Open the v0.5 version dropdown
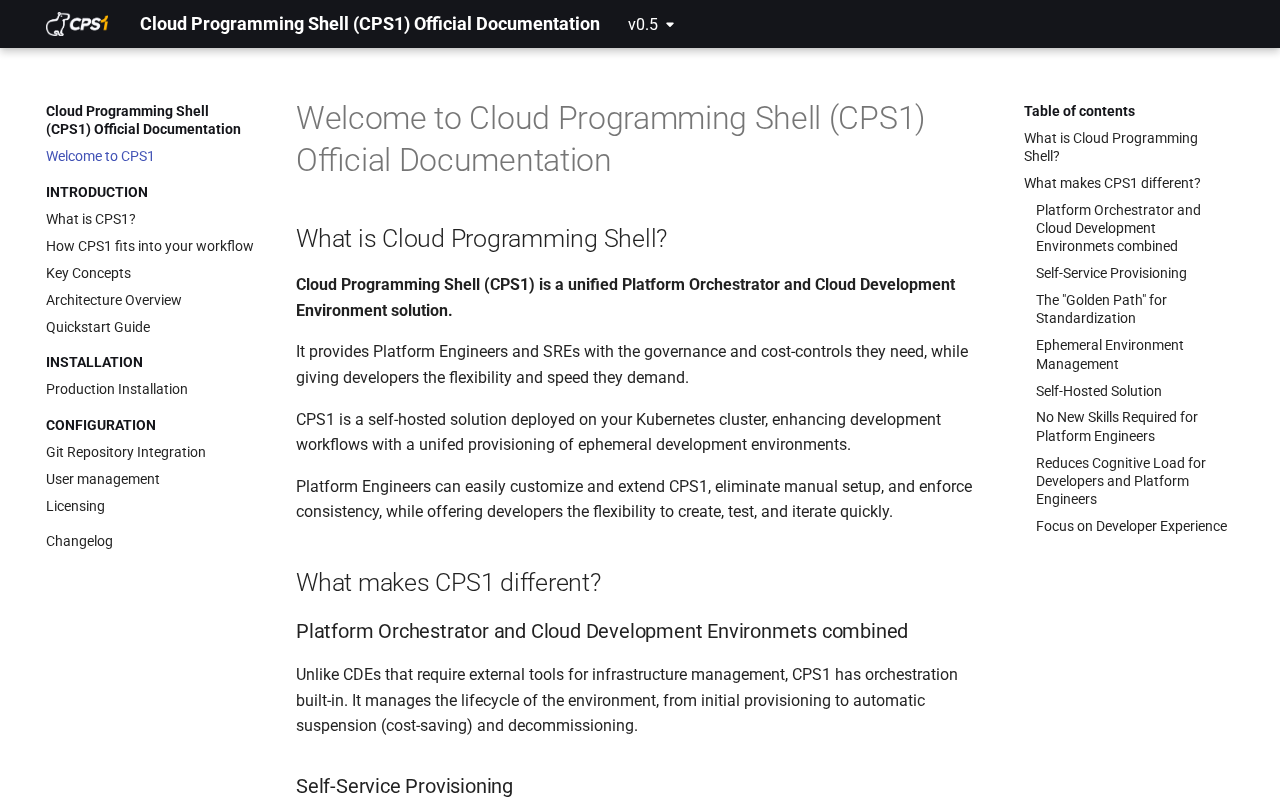The height and width of the screenshot is (800, 1280). tap(650, 24)
